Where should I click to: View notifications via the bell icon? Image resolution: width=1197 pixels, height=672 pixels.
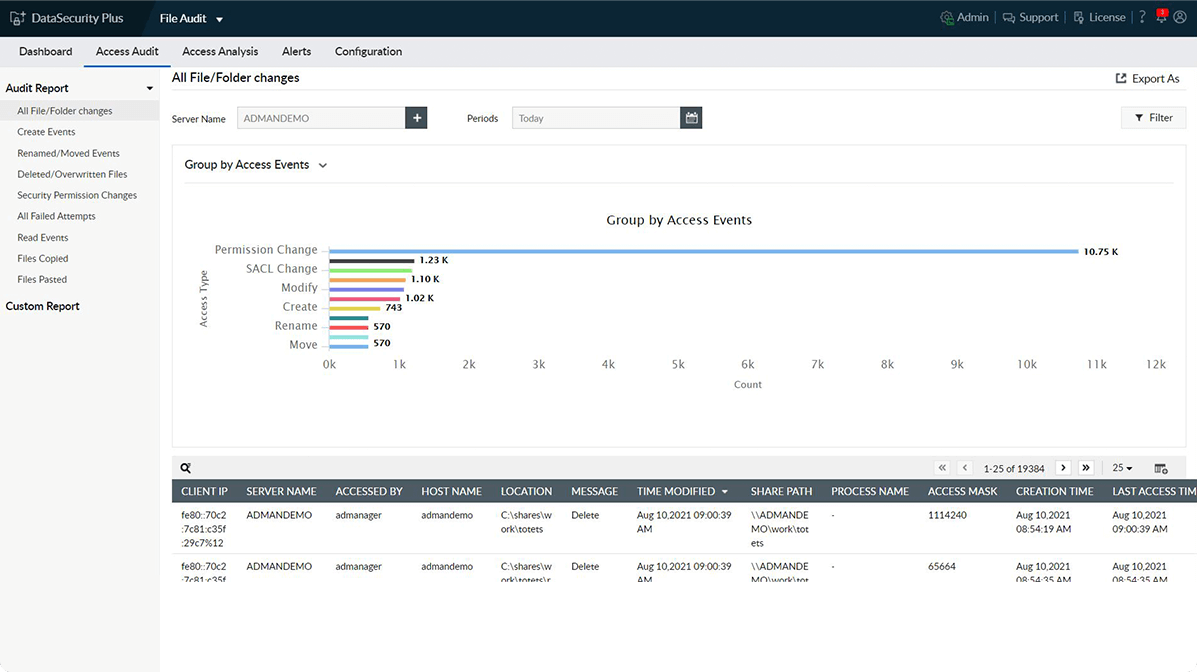coord(1159,16)
